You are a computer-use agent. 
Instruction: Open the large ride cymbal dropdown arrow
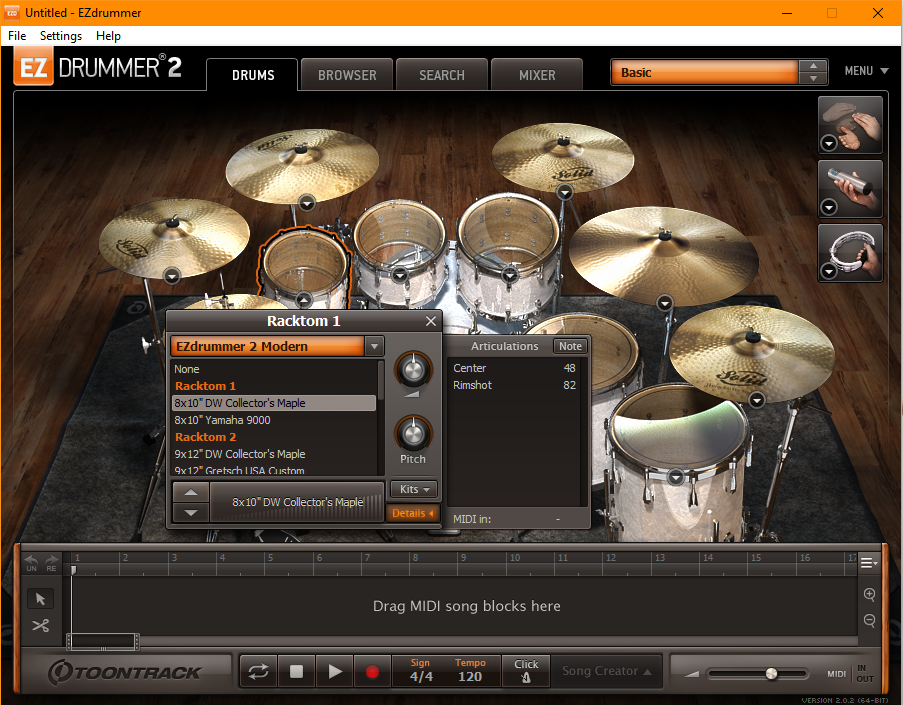665,303
